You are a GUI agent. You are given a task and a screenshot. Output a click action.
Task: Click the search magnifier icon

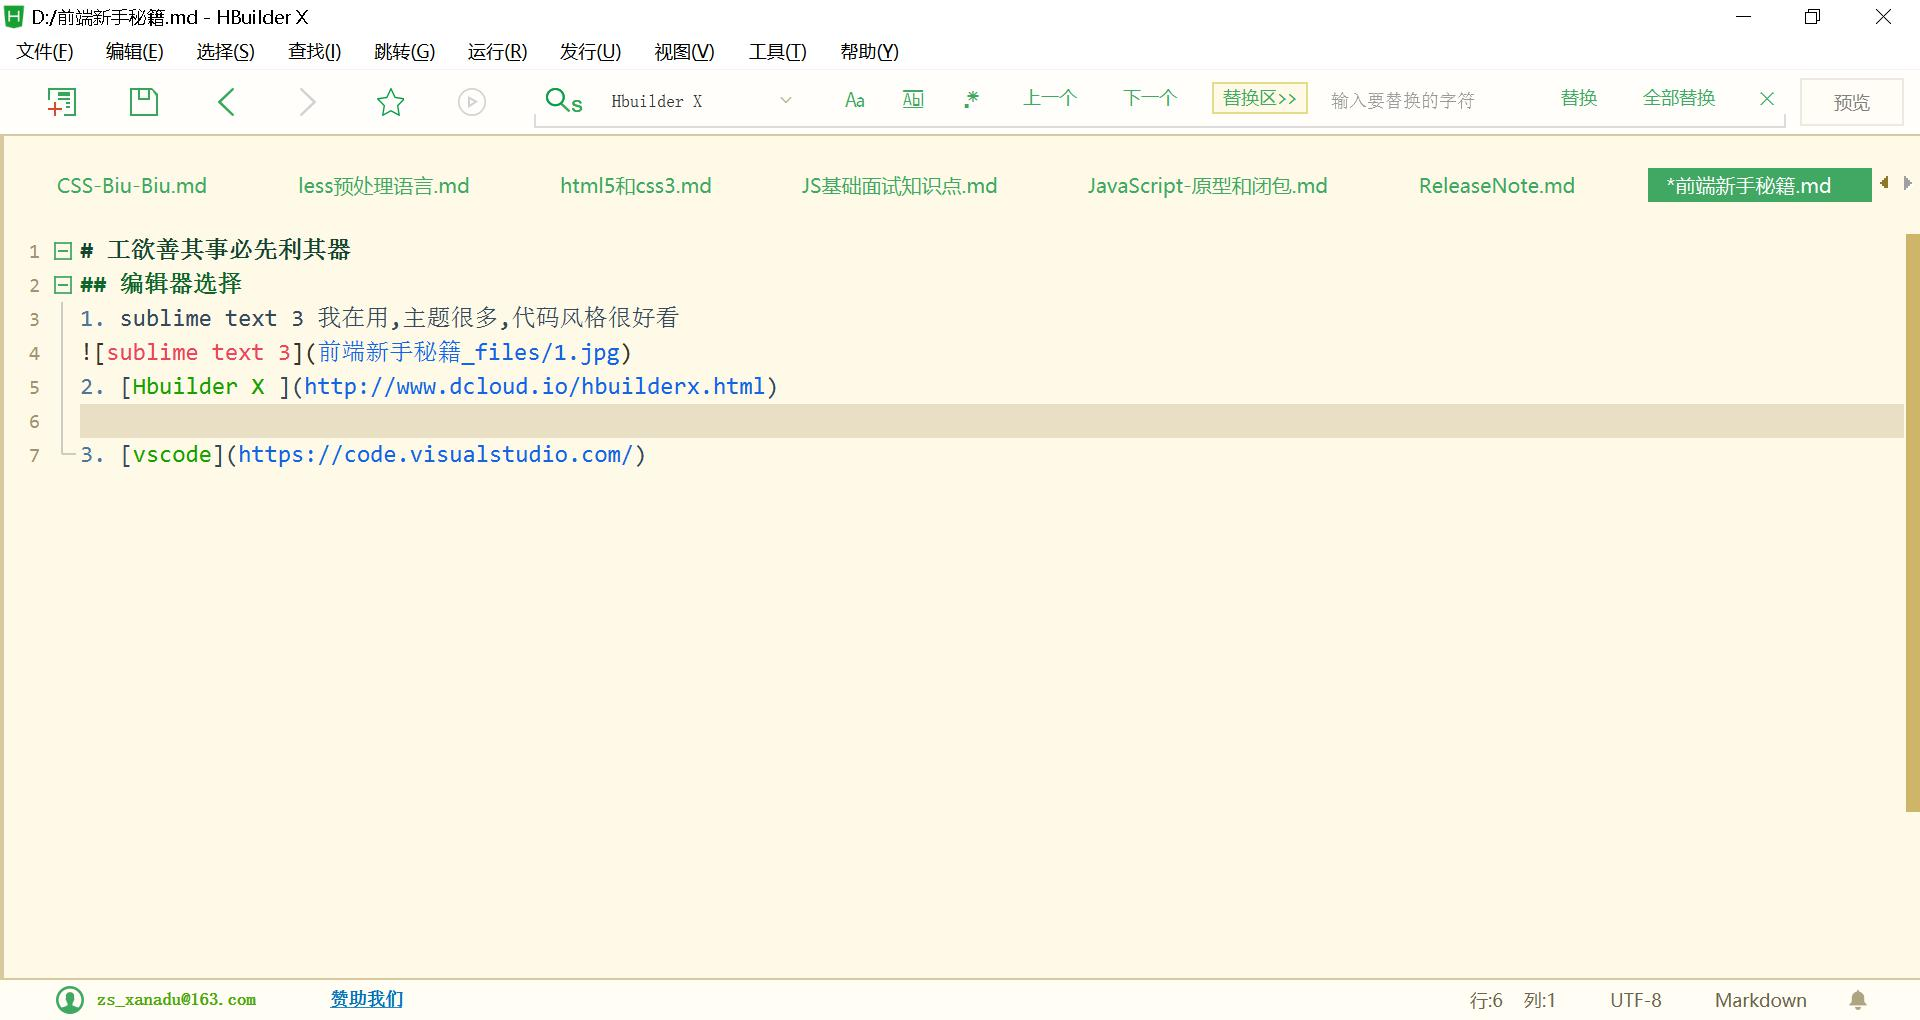click(563, 100)
